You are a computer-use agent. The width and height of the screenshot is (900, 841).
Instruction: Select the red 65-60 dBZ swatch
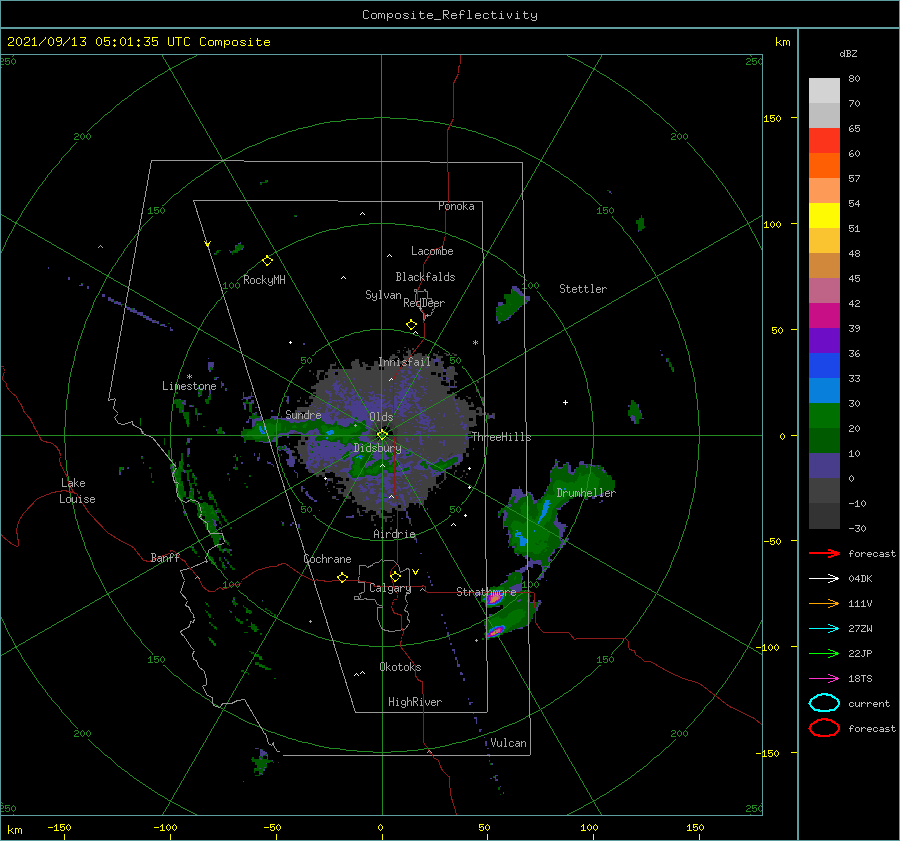[x=824, y=140]
